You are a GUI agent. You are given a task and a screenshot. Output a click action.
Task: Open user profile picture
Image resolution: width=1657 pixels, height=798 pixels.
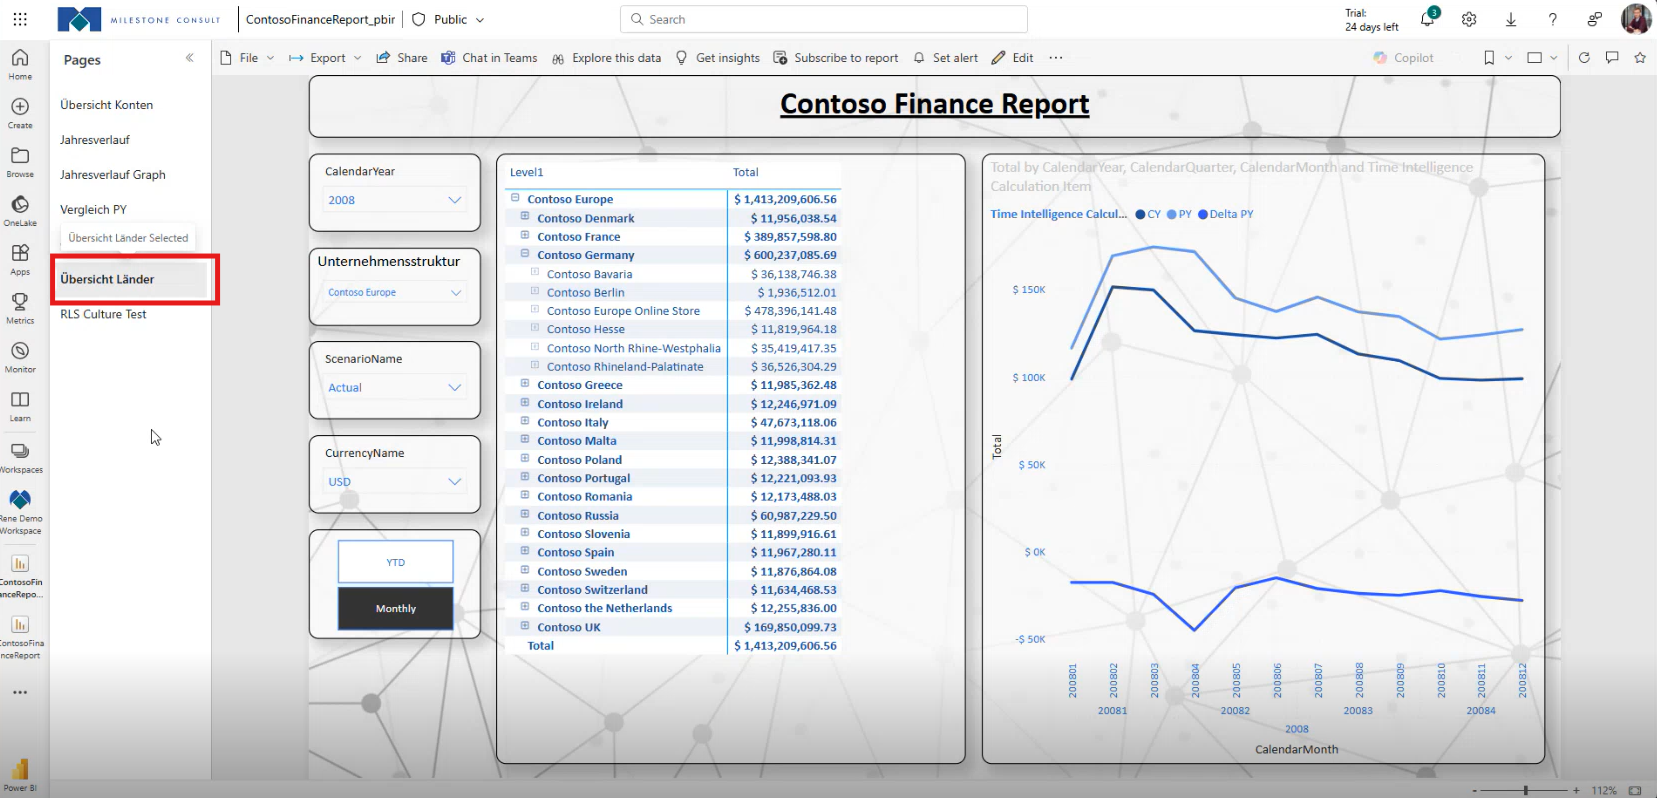coord(1636,19)
